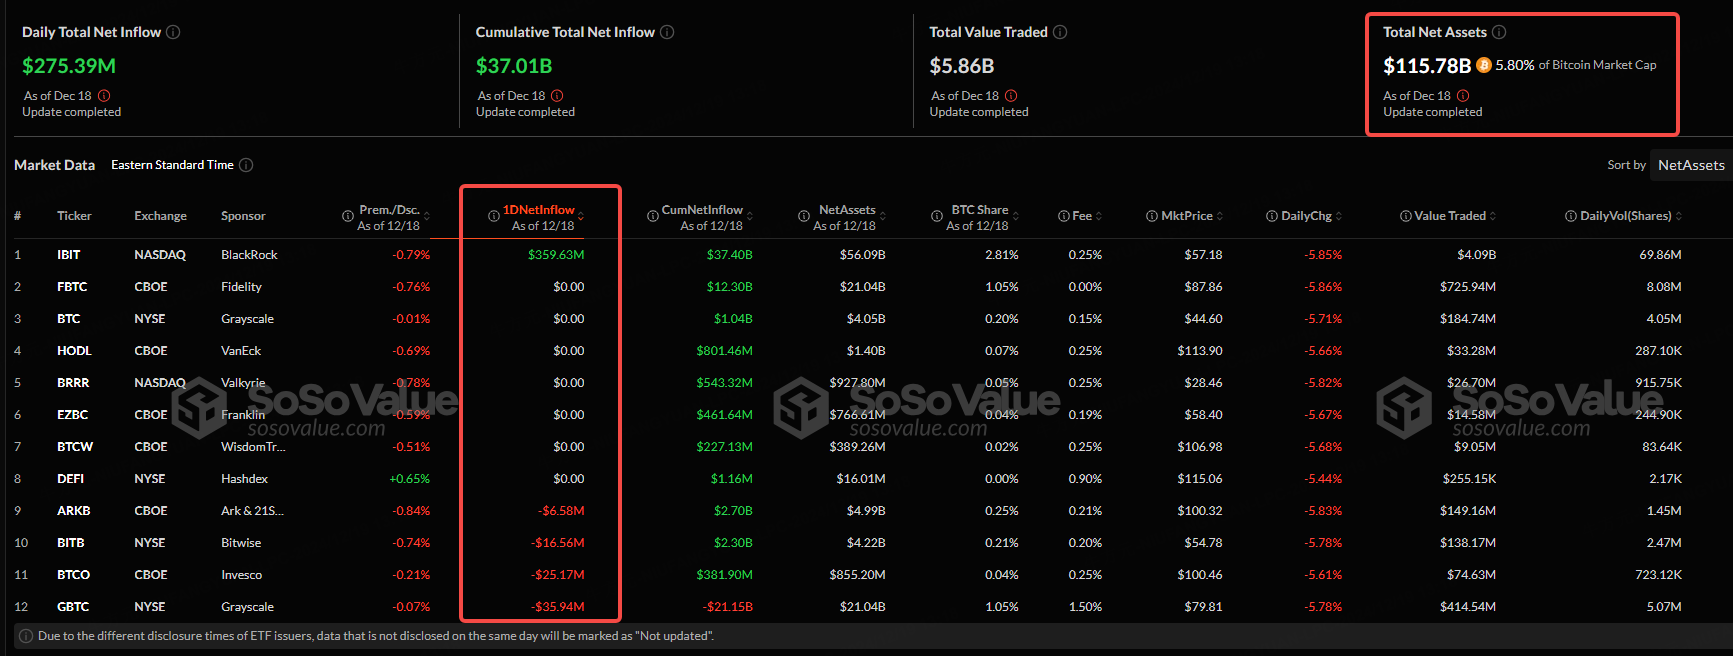Click info icon before DailyChg column header
Screen dimensions: 1733x656
click(1272, 216)
